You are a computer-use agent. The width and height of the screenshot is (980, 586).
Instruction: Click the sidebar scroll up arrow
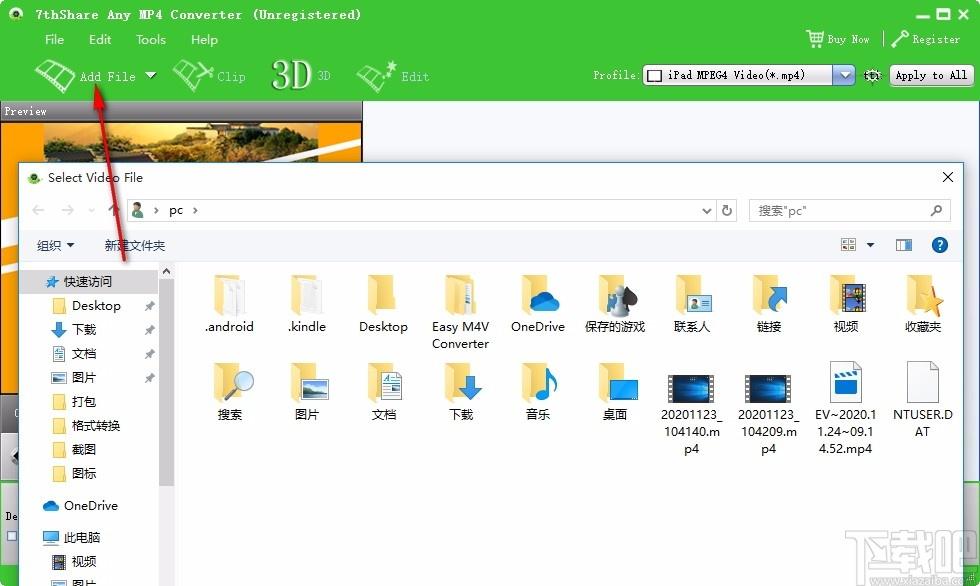pos(166,272)
